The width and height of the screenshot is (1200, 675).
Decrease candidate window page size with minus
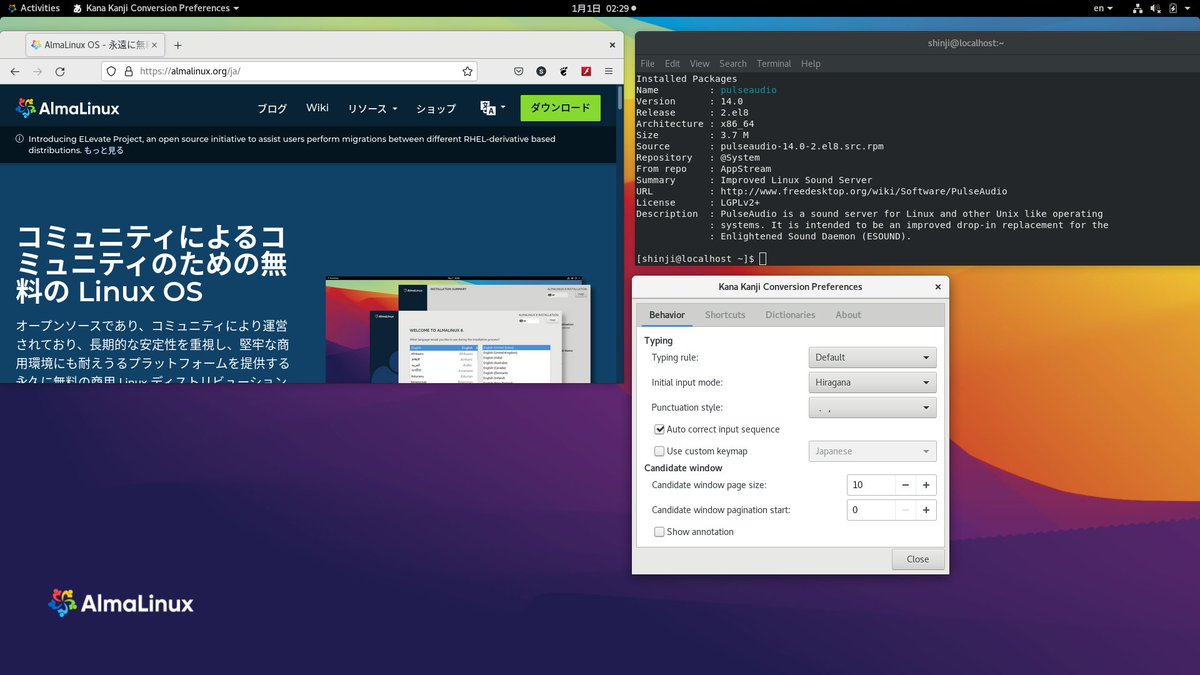click(x=905, y=485)
